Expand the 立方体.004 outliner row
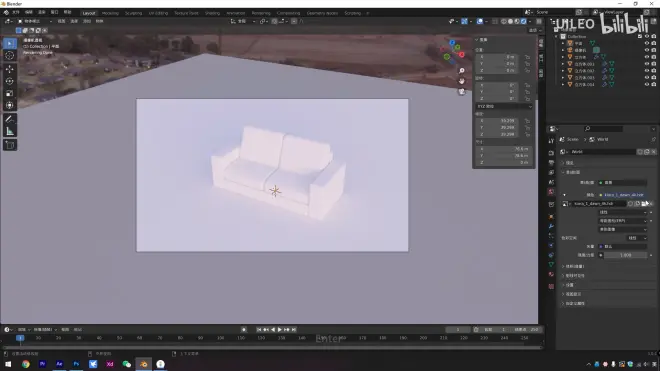 coord(563,84)
